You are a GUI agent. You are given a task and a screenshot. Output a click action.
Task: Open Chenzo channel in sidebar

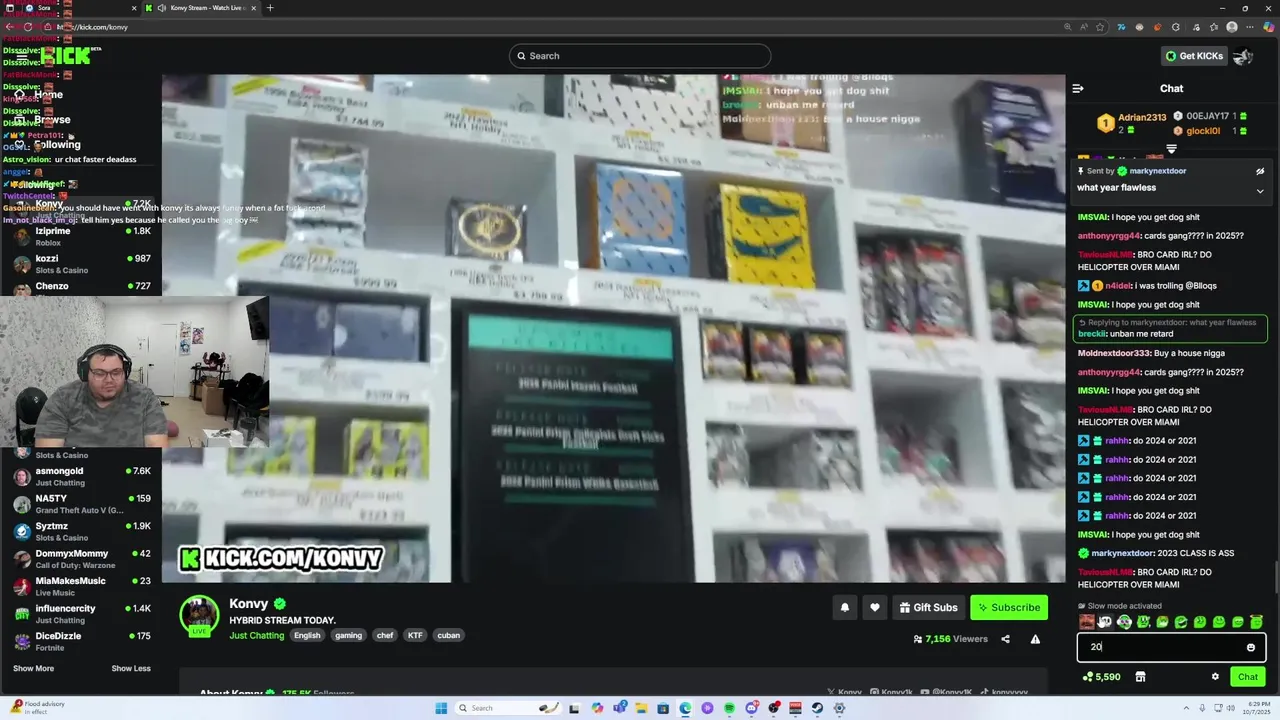(80, 287)
